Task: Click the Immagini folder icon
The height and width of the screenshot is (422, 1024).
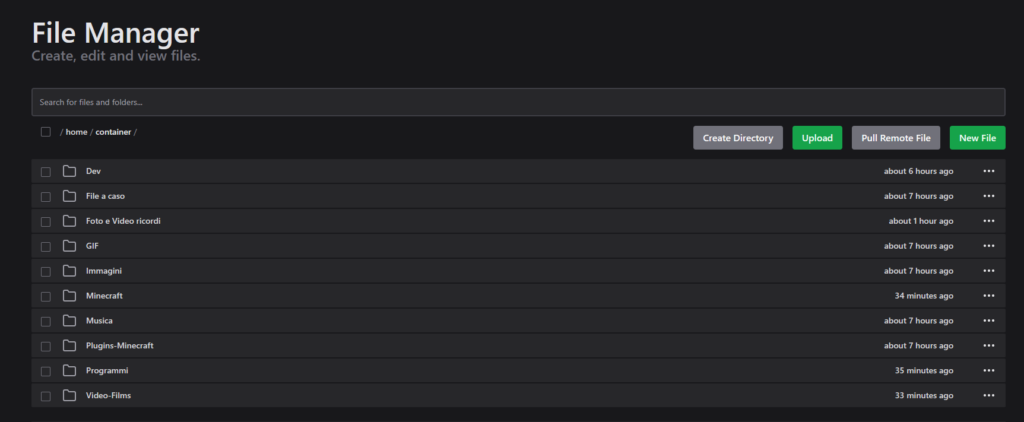Action: [x=69, y=271]
